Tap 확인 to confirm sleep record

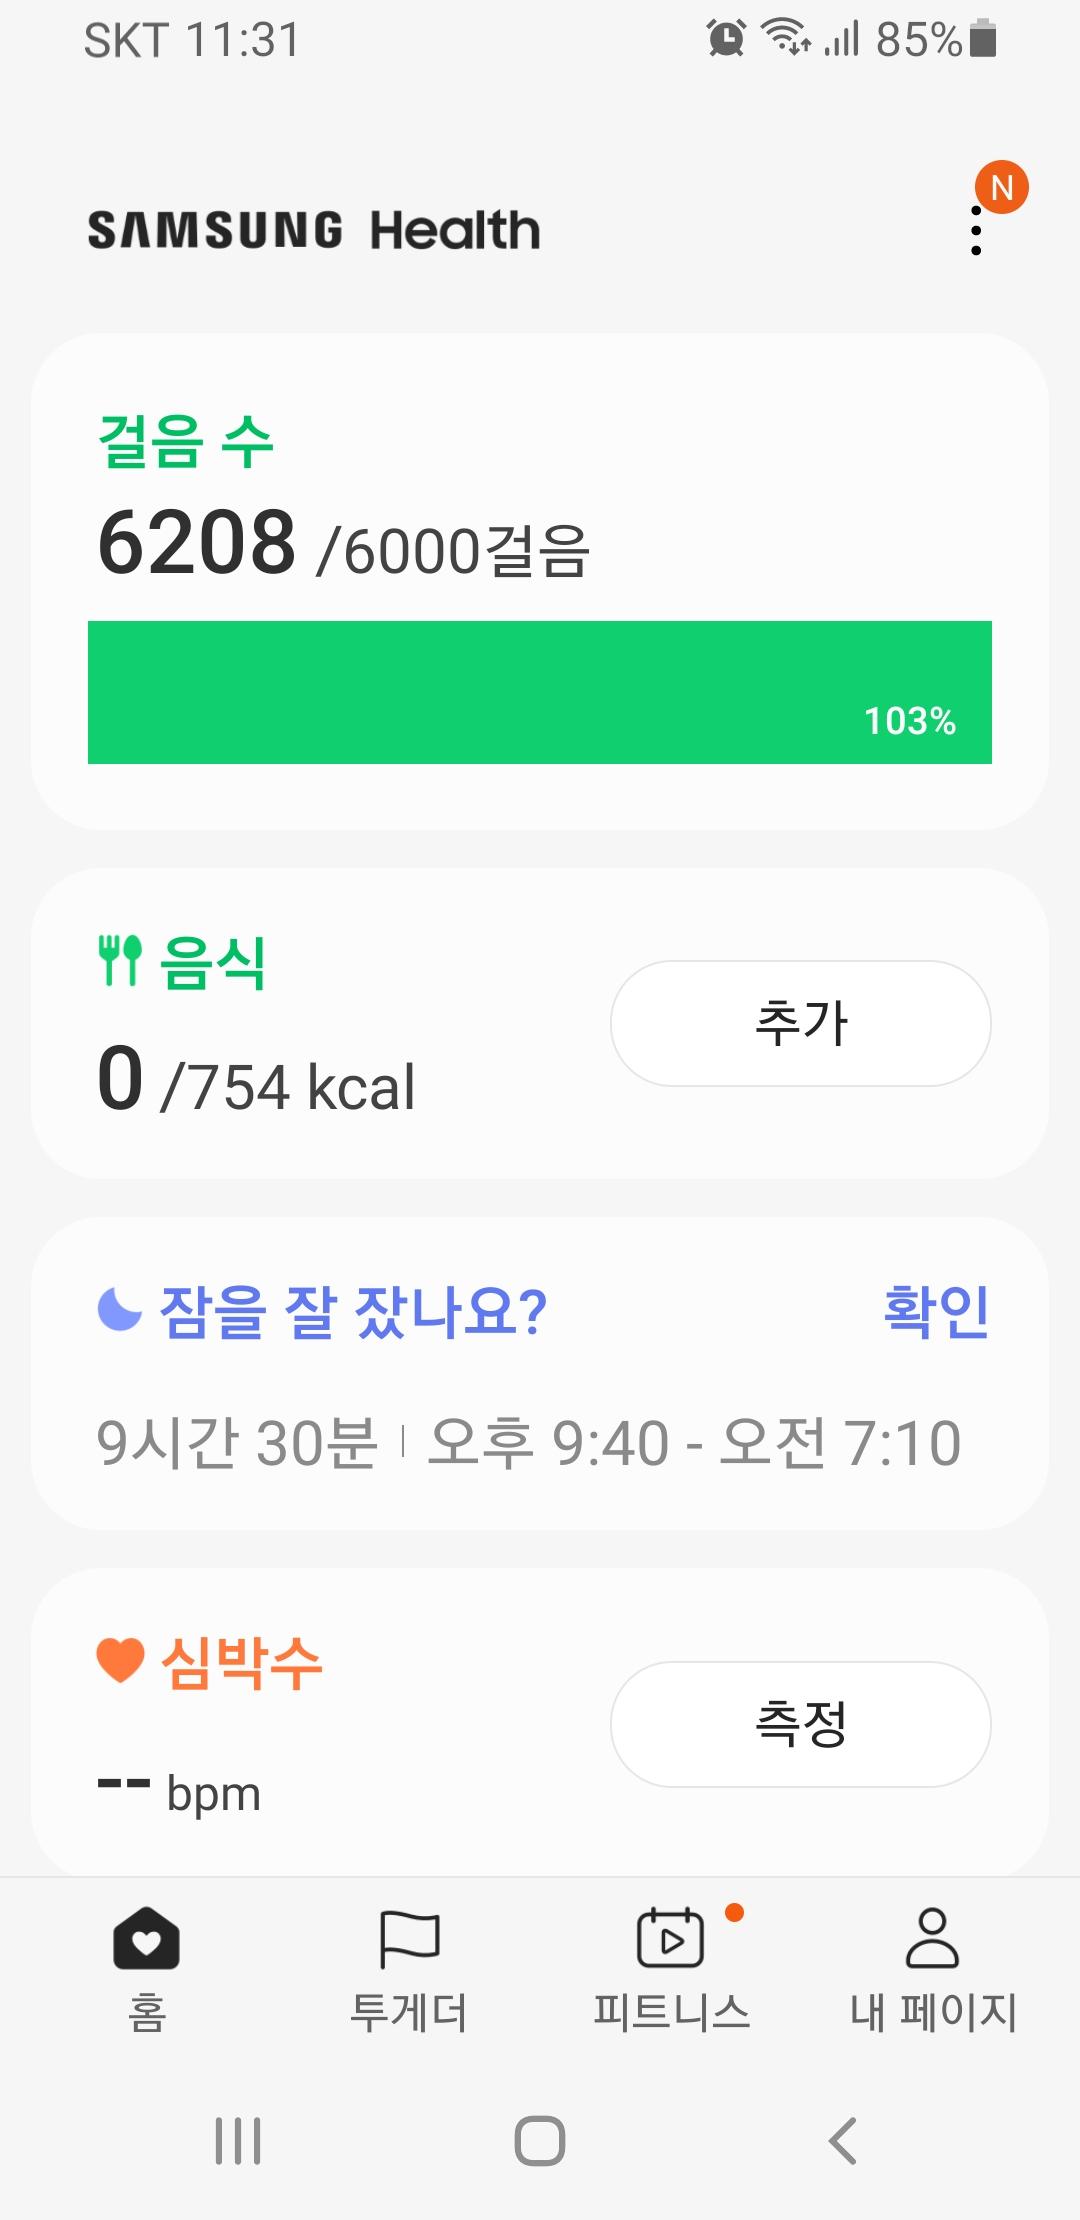click(937, 1311)
